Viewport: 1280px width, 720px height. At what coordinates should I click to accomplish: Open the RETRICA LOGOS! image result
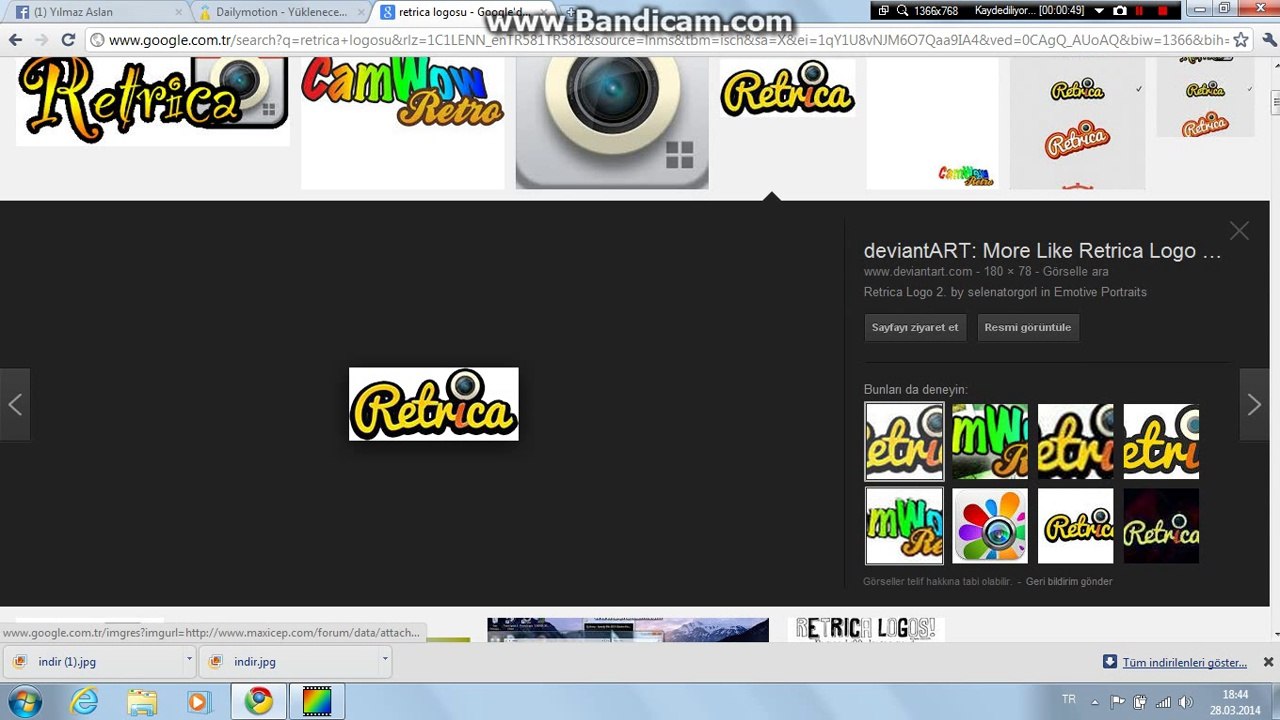point(866,630)
